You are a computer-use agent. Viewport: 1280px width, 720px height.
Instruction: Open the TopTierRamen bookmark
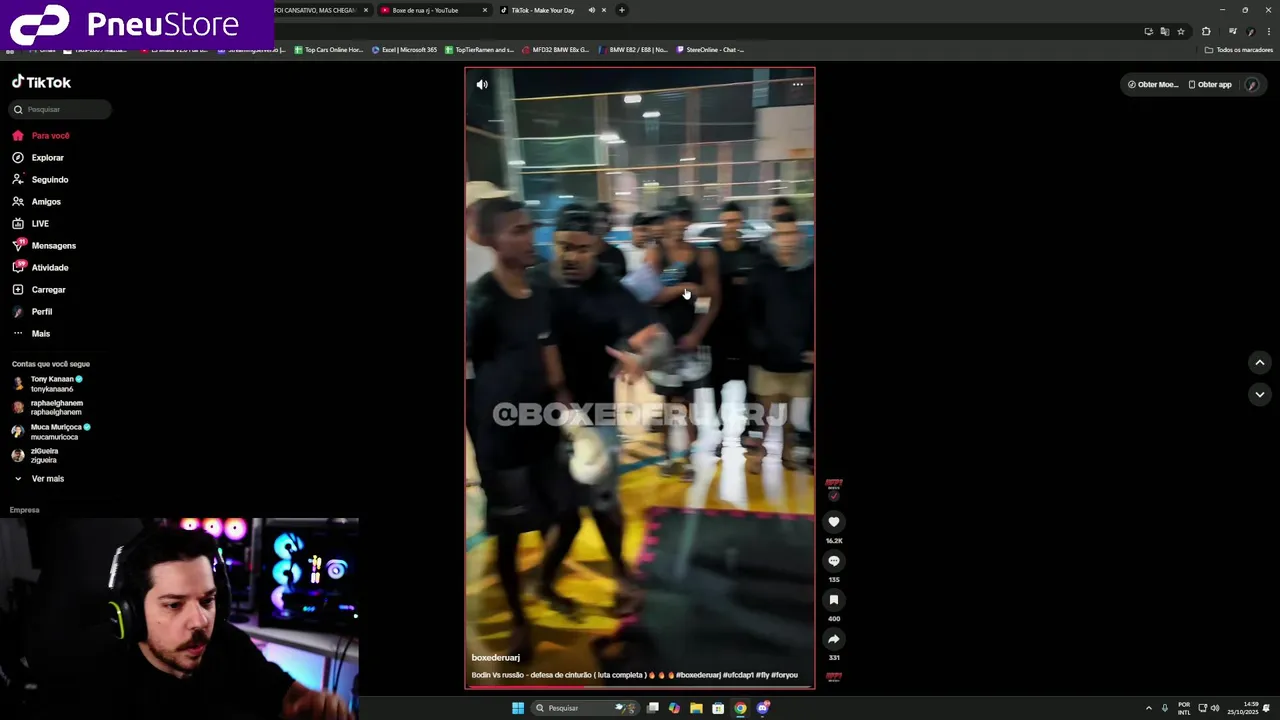point(479,50)
